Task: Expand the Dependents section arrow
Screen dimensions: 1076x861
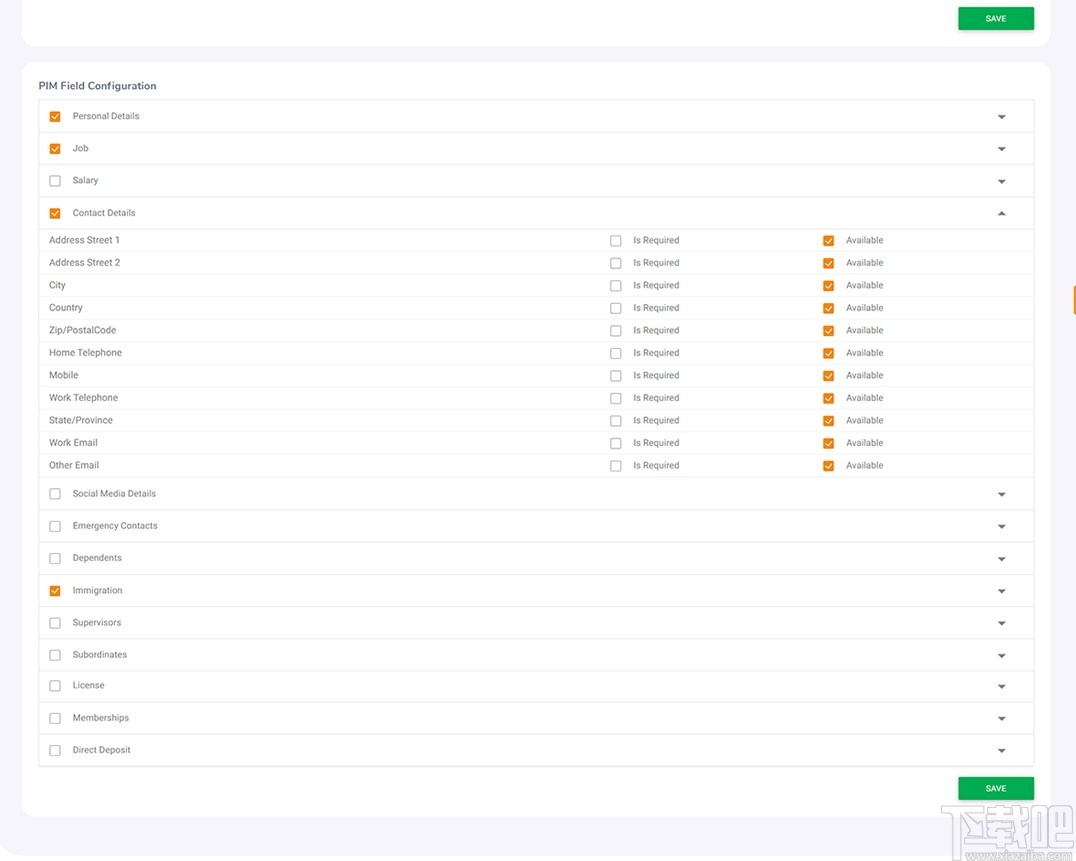Action: click(1001, 559)
